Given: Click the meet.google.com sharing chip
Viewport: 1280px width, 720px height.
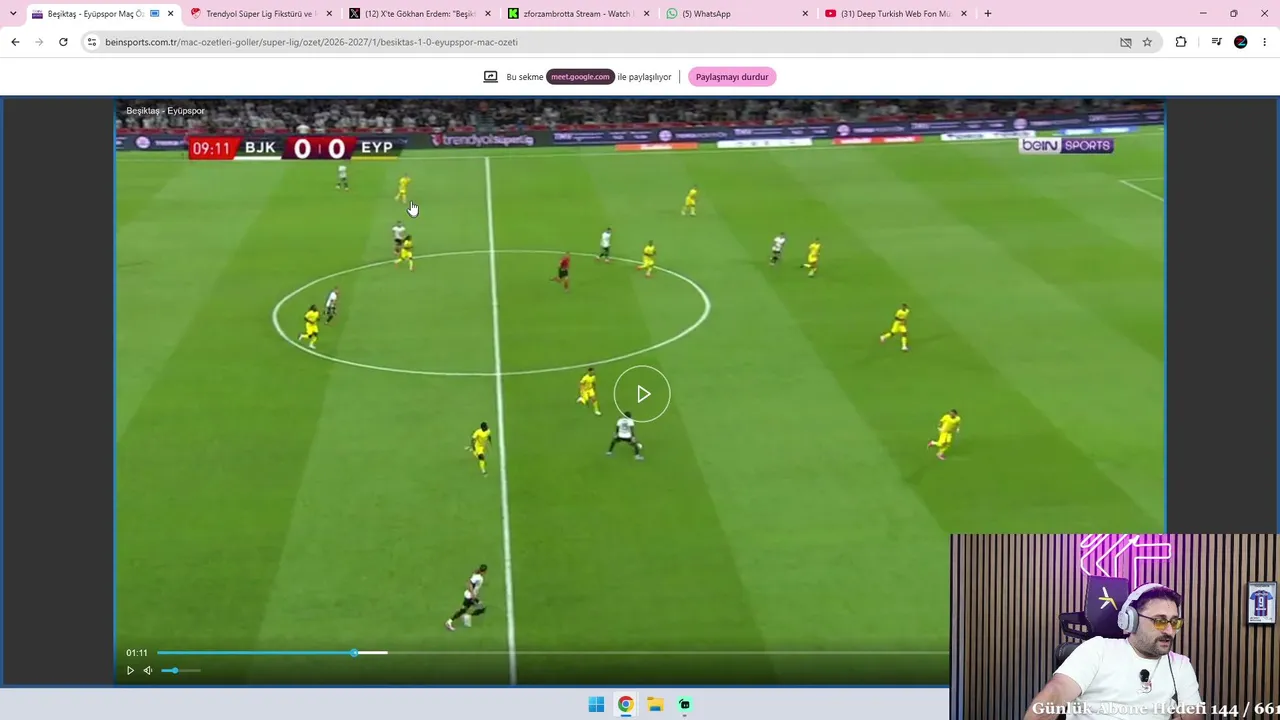Looking at the screenshot, I should [580, 77].
